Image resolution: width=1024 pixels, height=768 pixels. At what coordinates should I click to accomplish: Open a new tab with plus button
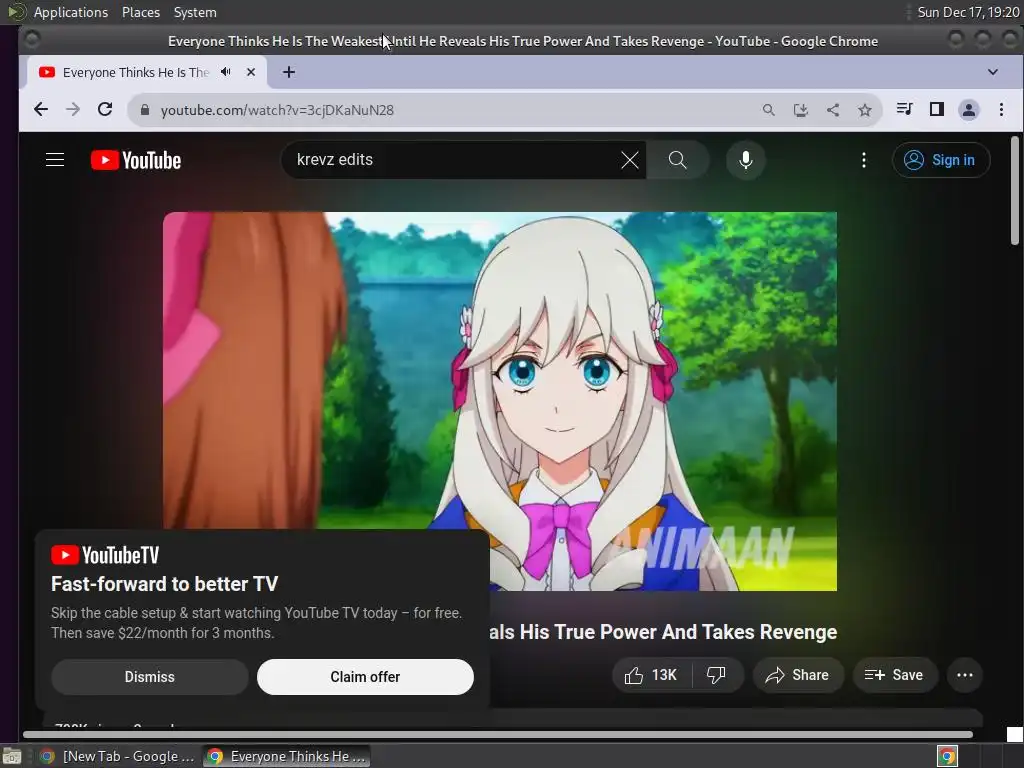click(289, 72)
